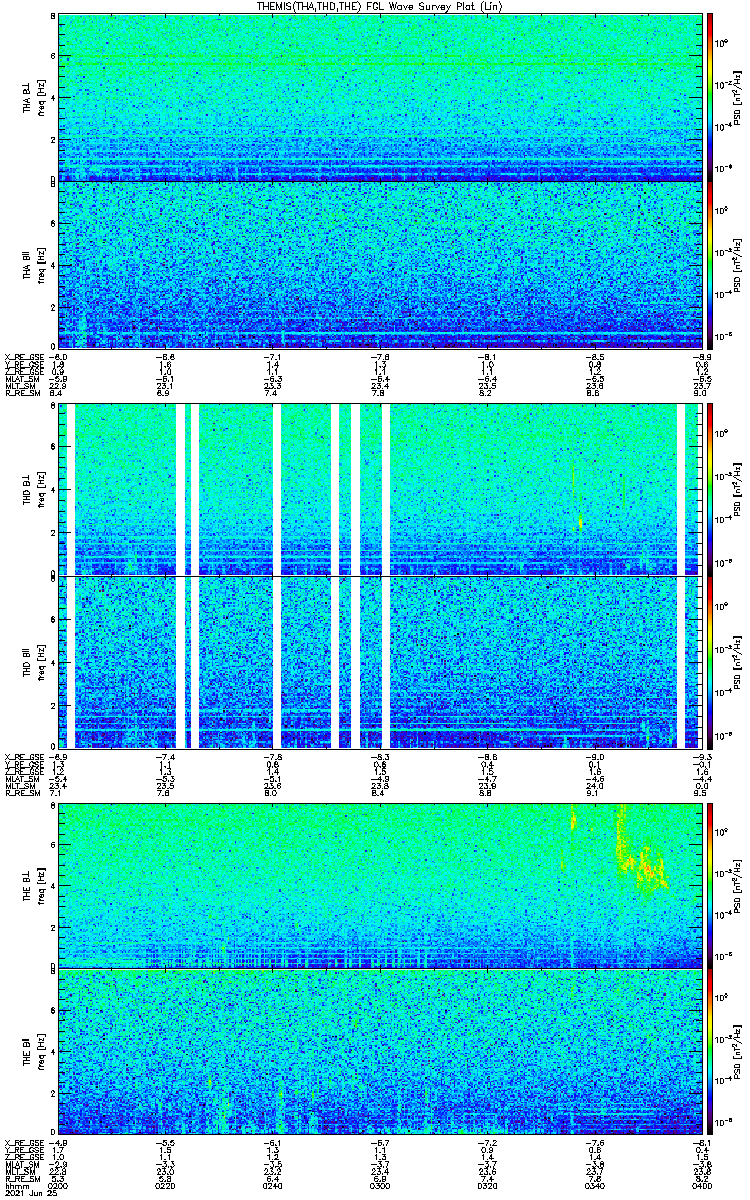Click the color bar beside the THA B⊥ panel
This screenshot has width=750, height=1200.
pos(711,97)
